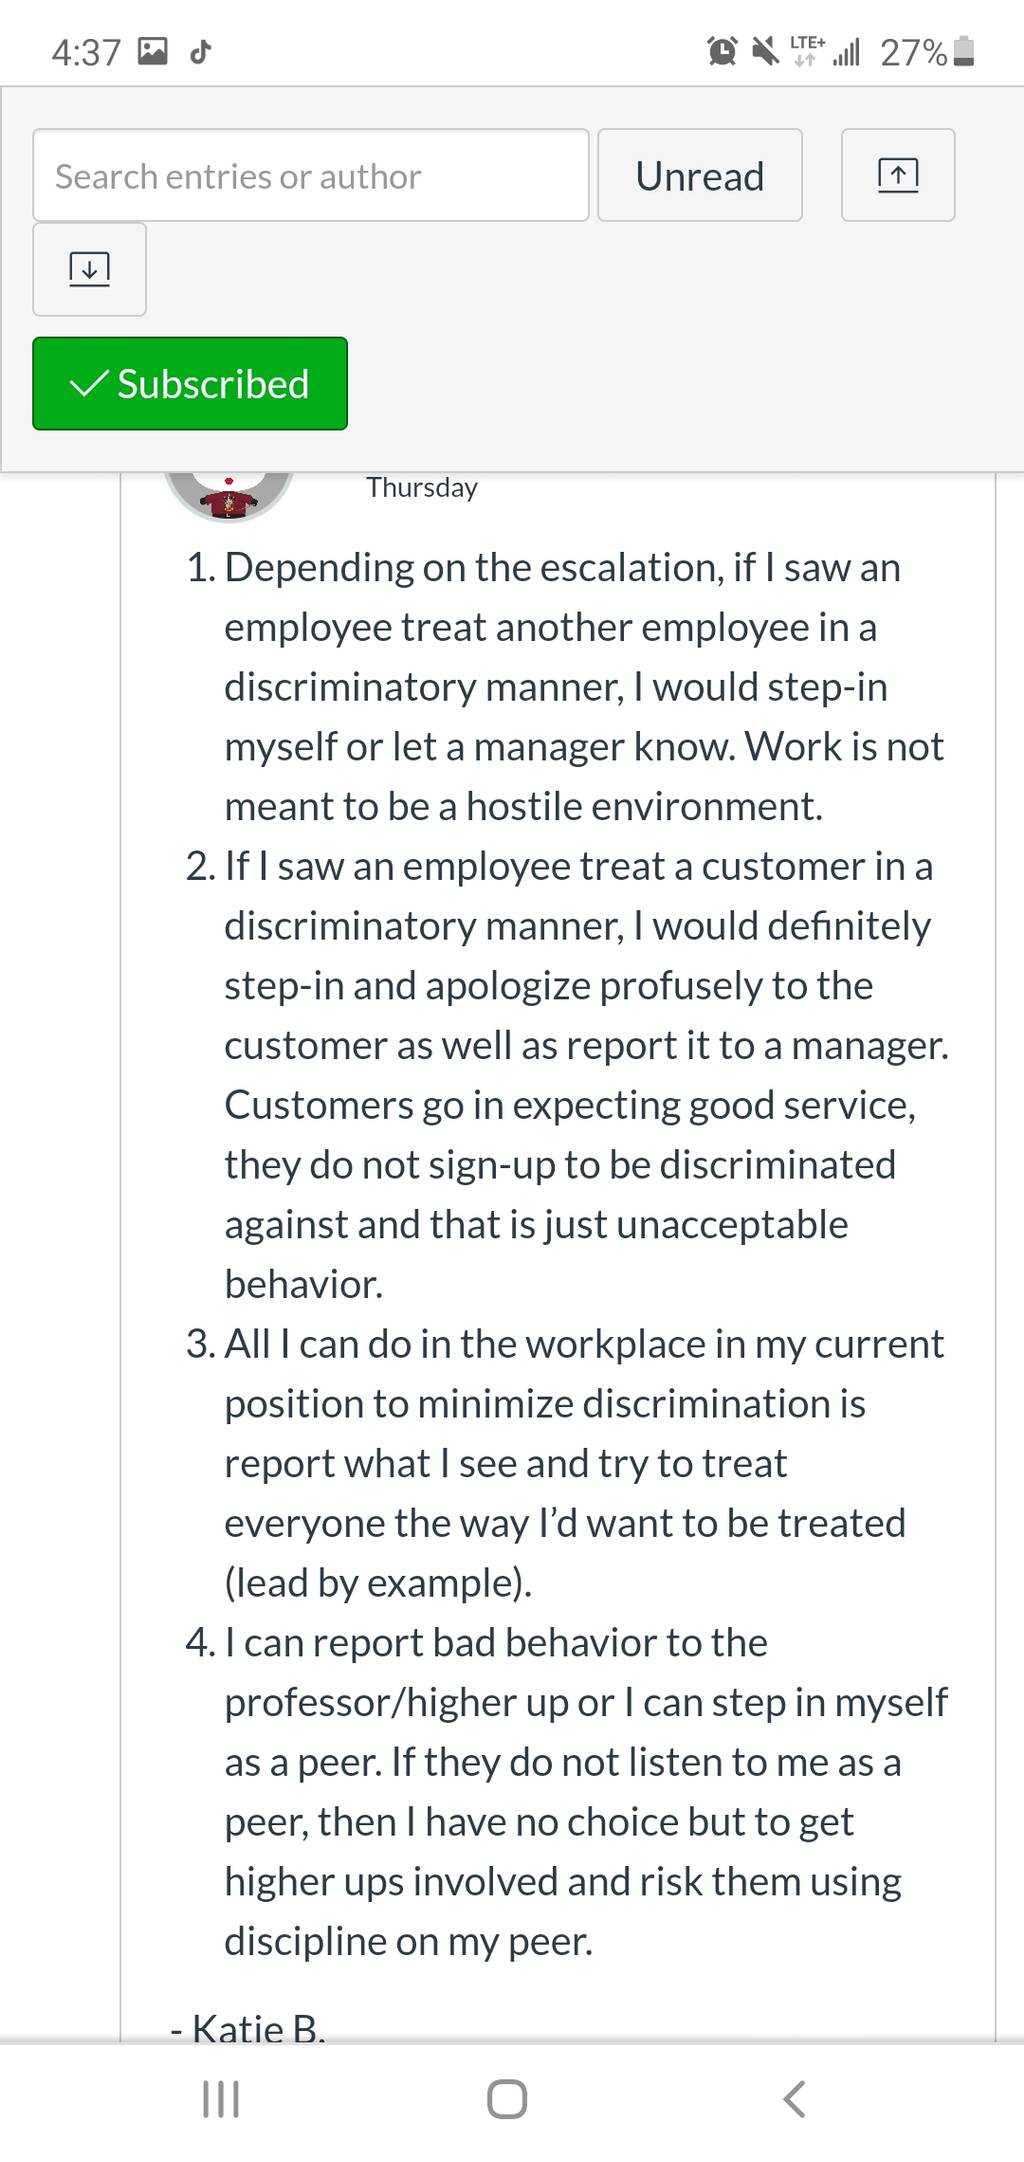1024x2162 pixels.
Task: Tap the signal strength bars indicator
Action: [x=846, y=51]
